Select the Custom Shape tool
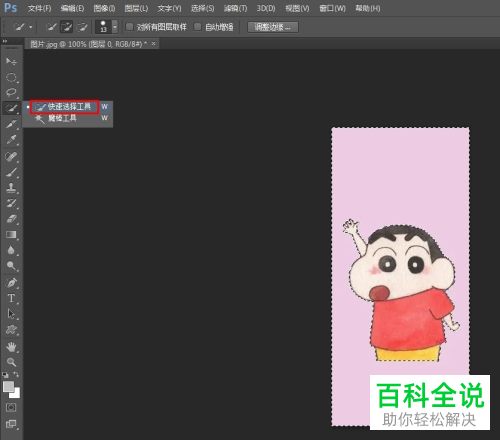The width and height of the screenshot is (500, 440). point(11,330)
